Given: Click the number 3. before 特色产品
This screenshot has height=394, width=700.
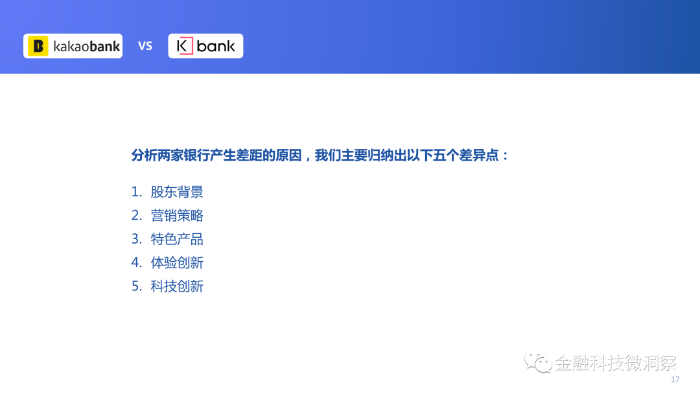Looking at the screenshot, I should [136, 239].
